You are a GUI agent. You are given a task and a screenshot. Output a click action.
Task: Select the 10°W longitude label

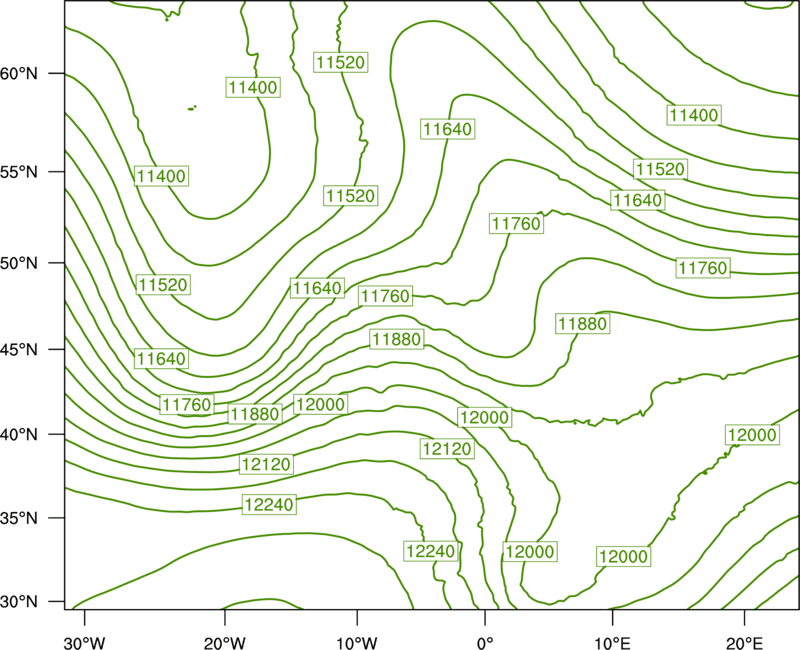(x=357, y=643)
